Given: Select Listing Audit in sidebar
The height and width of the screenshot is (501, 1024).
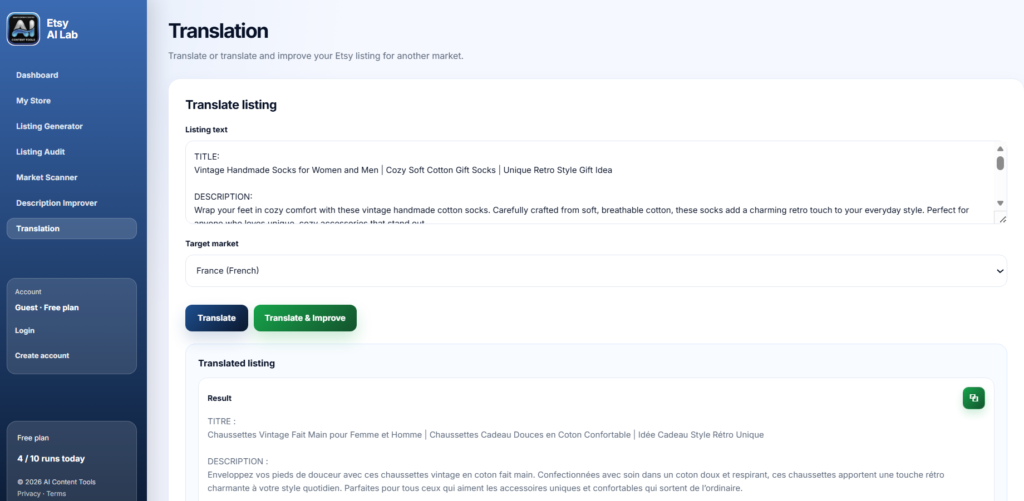Looking at the screenshot, I should pyautogui.click(x=40, y=152).
